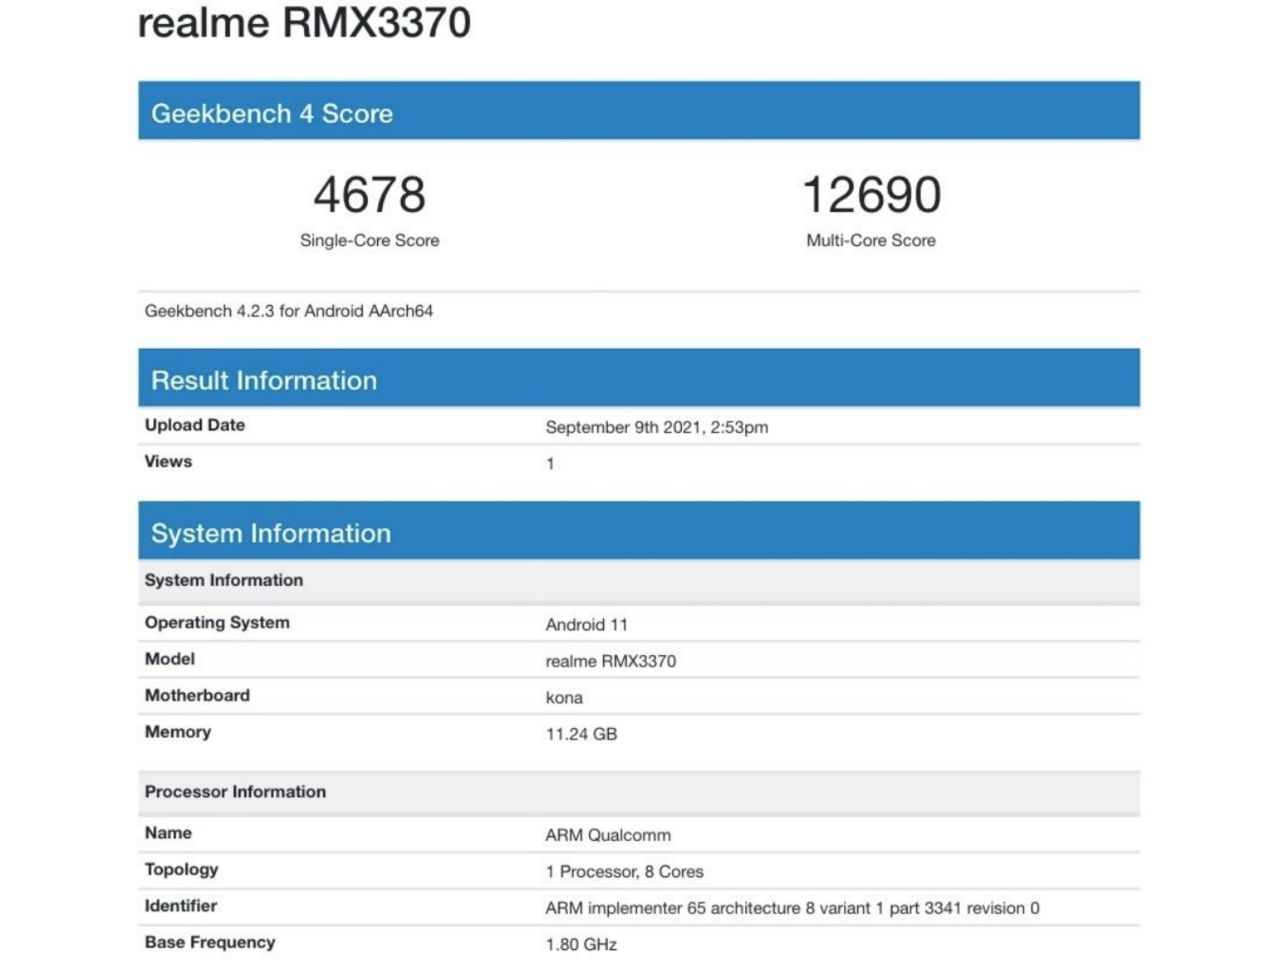Image resolution: width=1280 pixels, height=960 pixels.
Task: Click the 1.80 GHz base frequency value
Action: click(581, 944)
